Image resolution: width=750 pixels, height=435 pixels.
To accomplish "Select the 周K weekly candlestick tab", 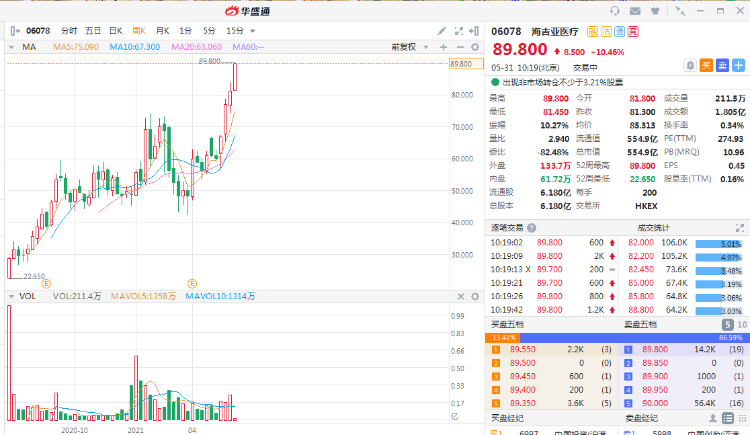I will pyautogui.click(x=139, y=31).
